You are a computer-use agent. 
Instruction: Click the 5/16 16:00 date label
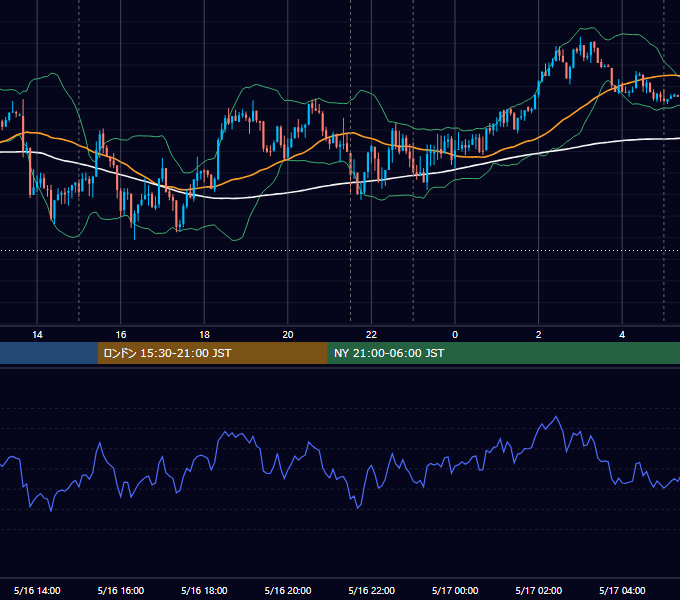pos(121,590)
